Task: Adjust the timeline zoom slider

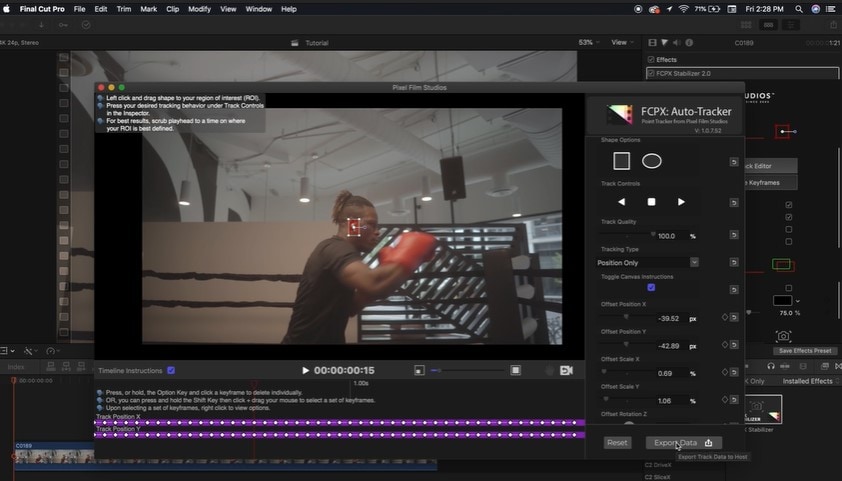Action: [x=467, y=370]
